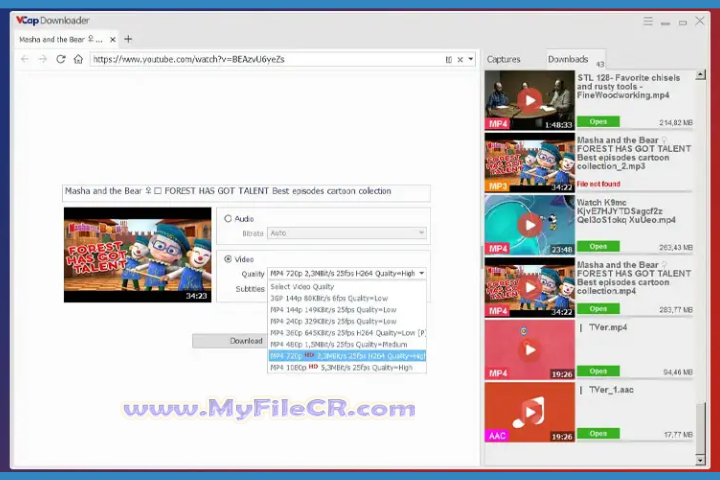Viewport: 720px width, 480px height.
Task: Click the MP4 badge on STL 128 thumbnail
Action: point(498,124)
